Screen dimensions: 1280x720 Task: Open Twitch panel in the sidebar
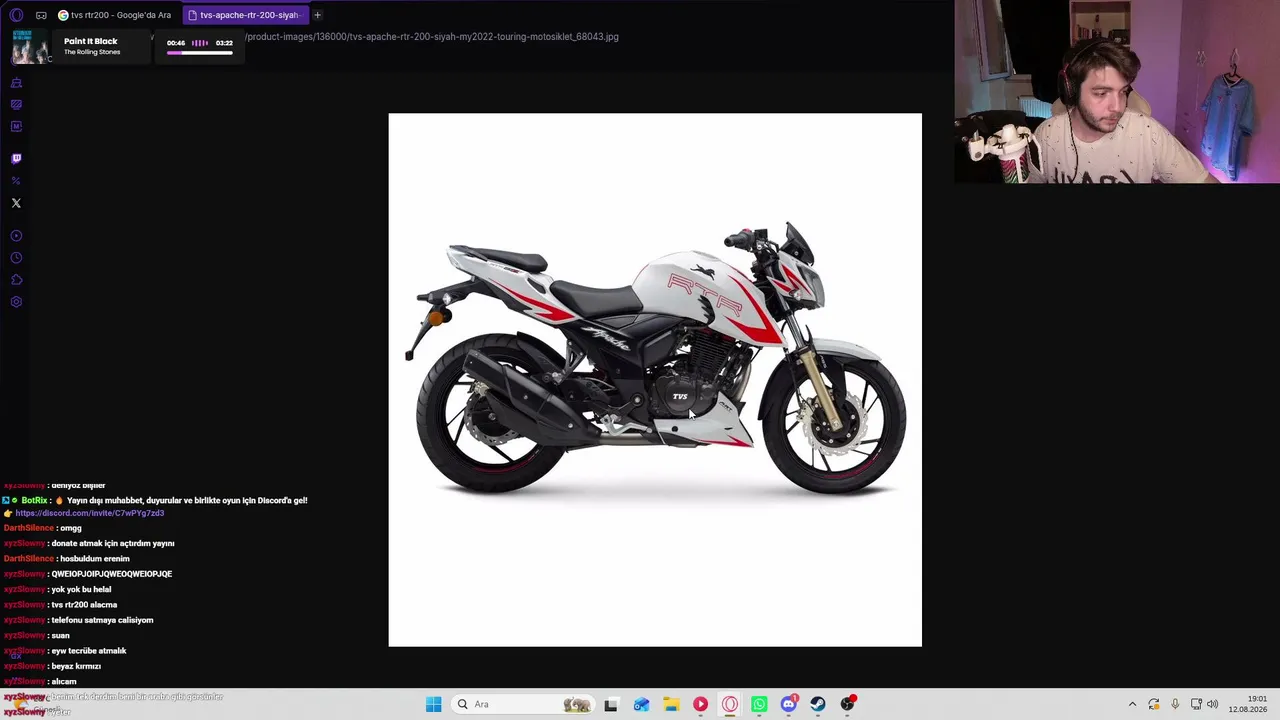[x=16, y=158]
